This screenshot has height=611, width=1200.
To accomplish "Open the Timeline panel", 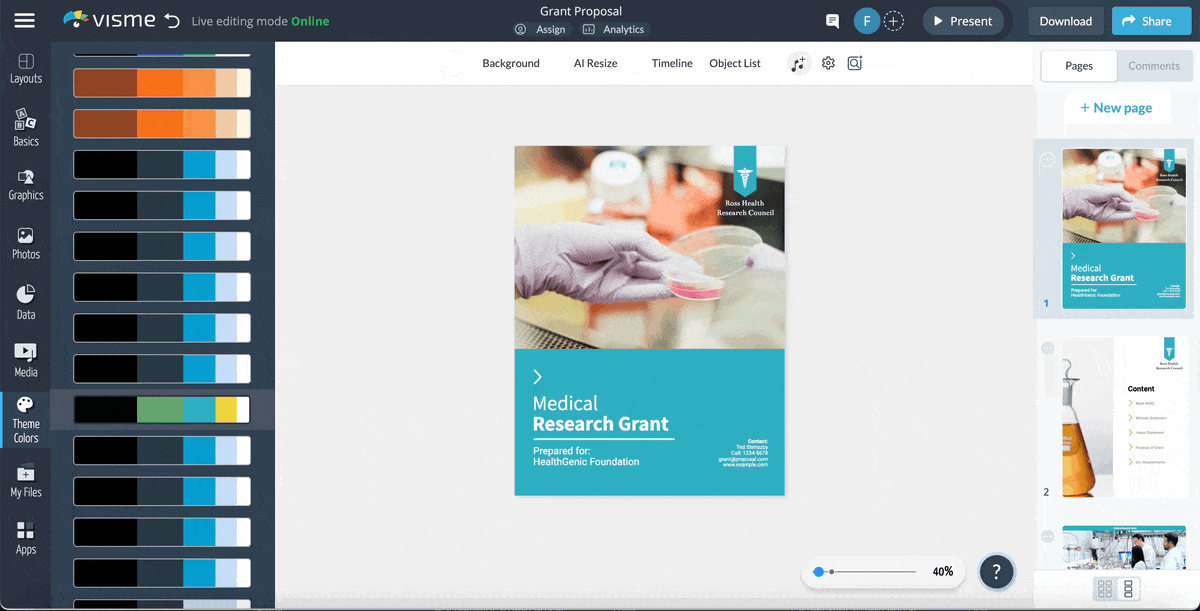I will pyautogui.click(x=671, y=62).
